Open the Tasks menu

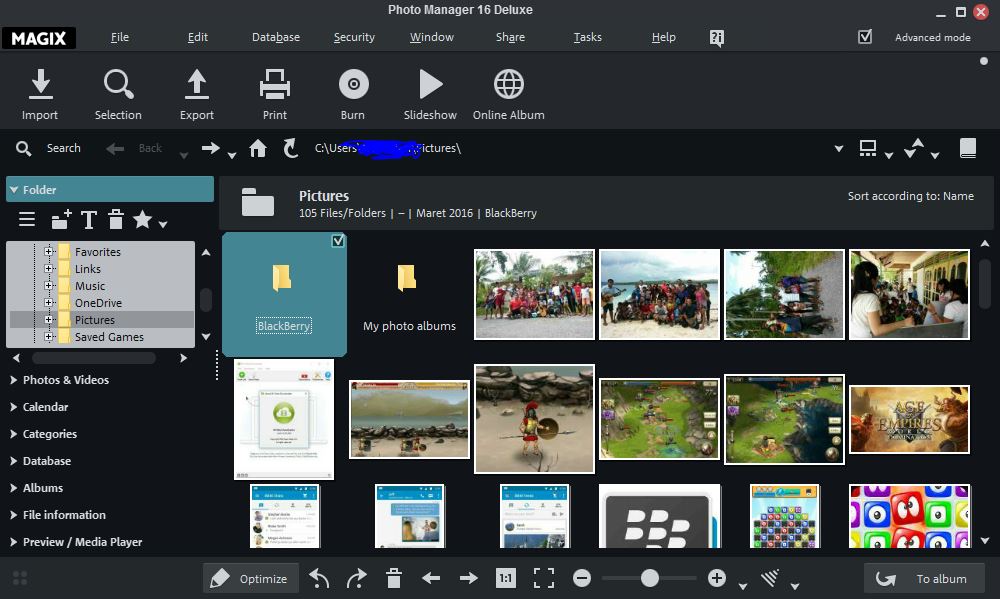pyautogui.click(x=587, y=37)
